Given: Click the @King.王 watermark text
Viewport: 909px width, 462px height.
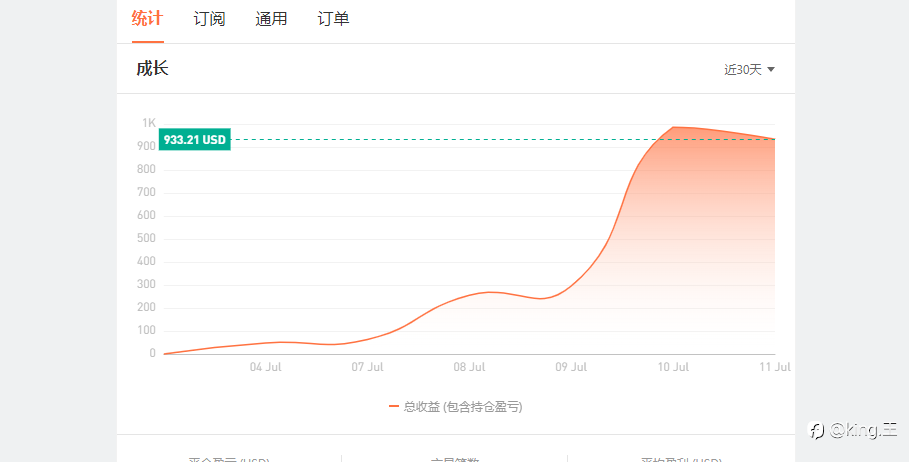Looking at the screenshot, I should (x=863, y=430).
